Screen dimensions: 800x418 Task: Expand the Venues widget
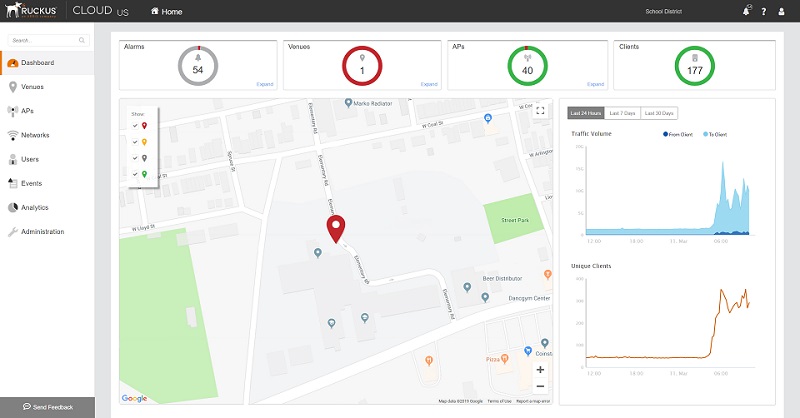[429, 84]
